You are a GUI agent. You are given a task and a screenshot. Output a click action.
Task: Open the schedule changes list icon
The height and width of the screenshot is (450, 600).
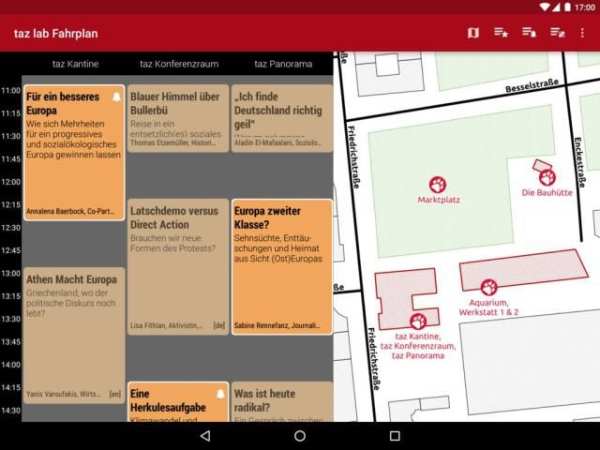(x=558, y=33)
